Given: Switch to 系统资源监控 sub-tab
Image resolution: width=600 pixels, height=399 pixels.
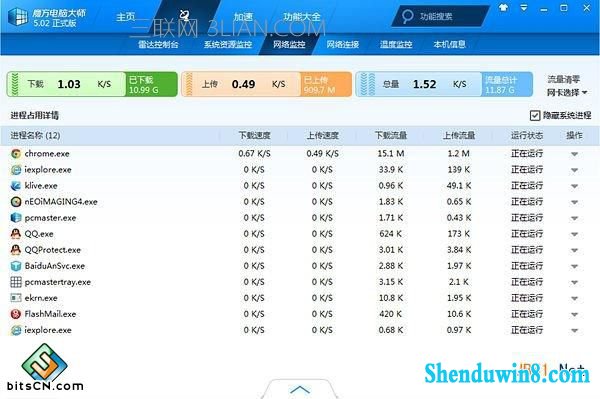Looking at the screenshot, I should 228,44.
